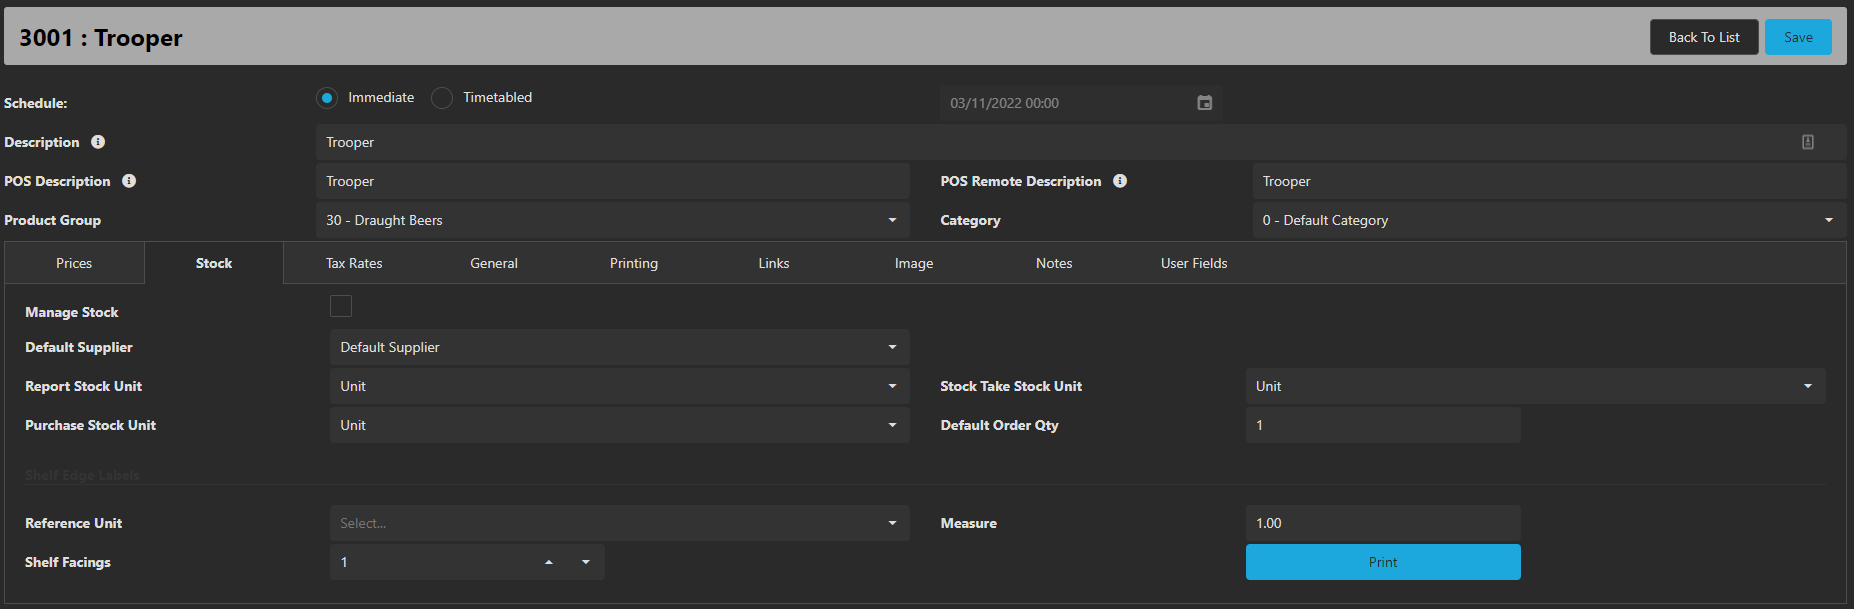Open the Default Supplier dropdown
The height and width of the screenshot is (609, 1854).
[618, 347]
